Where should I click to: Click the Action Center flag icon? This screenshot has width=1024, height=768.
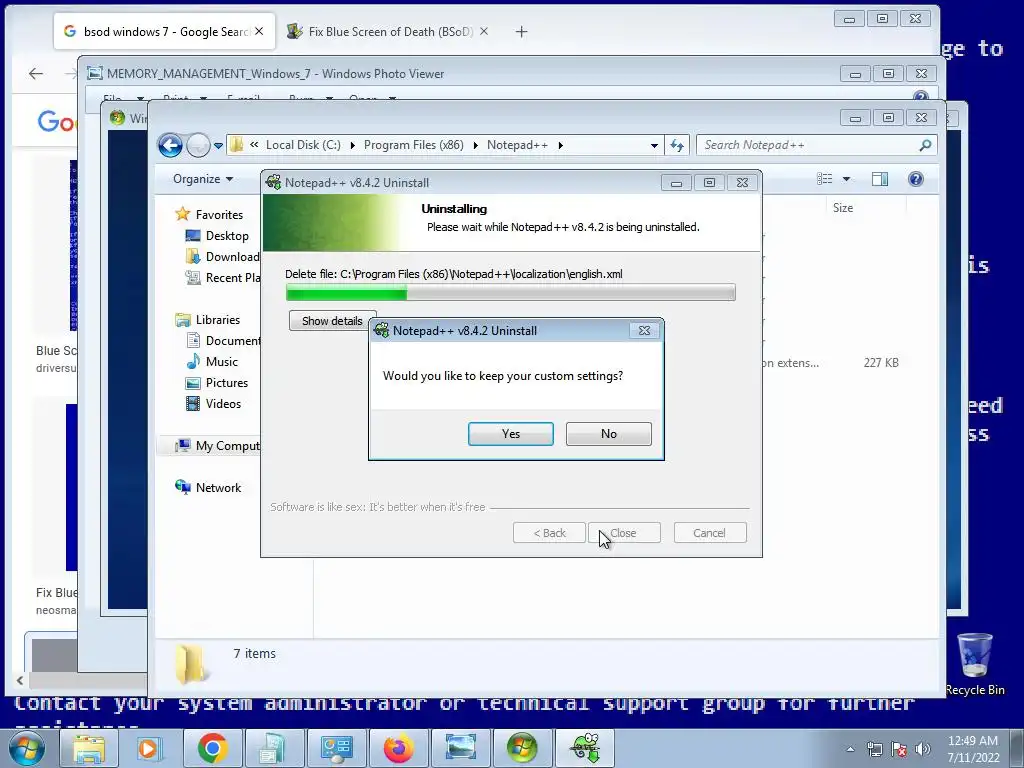point(899,749)
